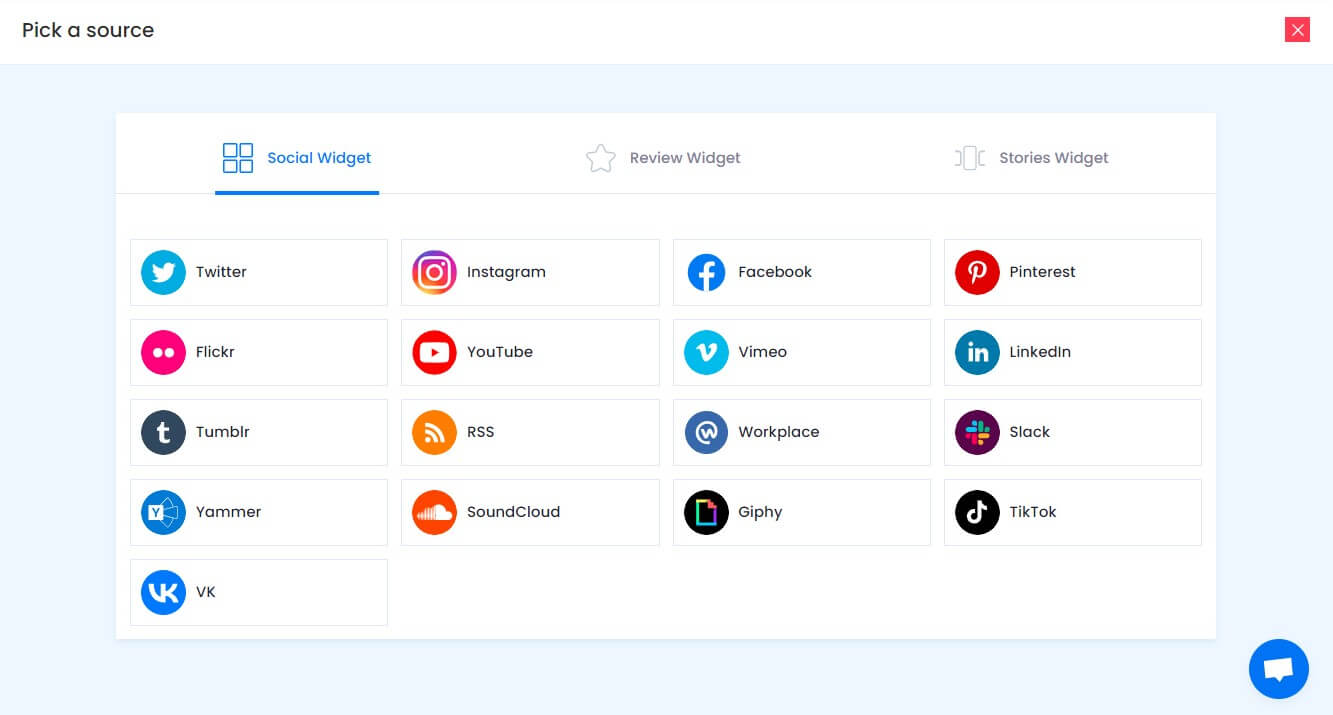Choose the SoundCloud cloud icon
1333x715 pixels.
point(434,512)
